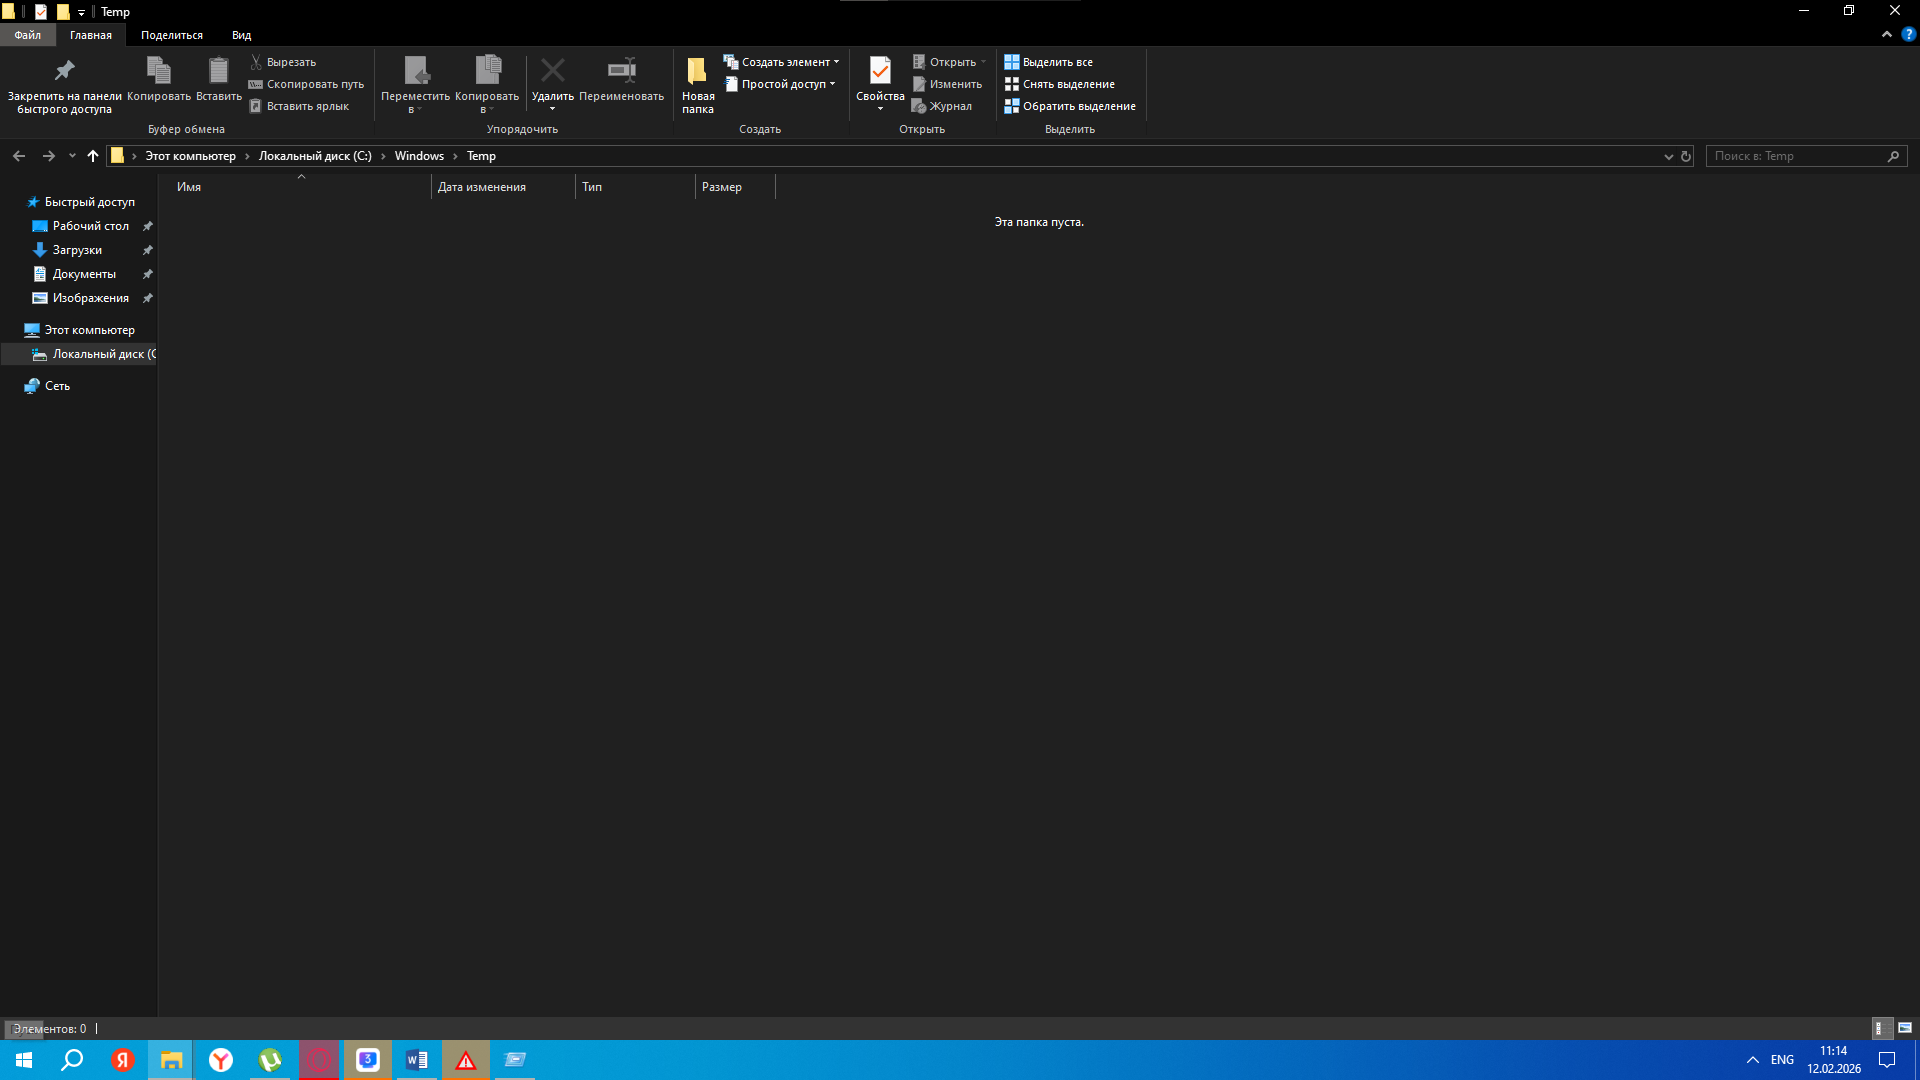Click the Up one level arrow
The height and width of the screenshot is (1080, 1920).
click(93, 156)
